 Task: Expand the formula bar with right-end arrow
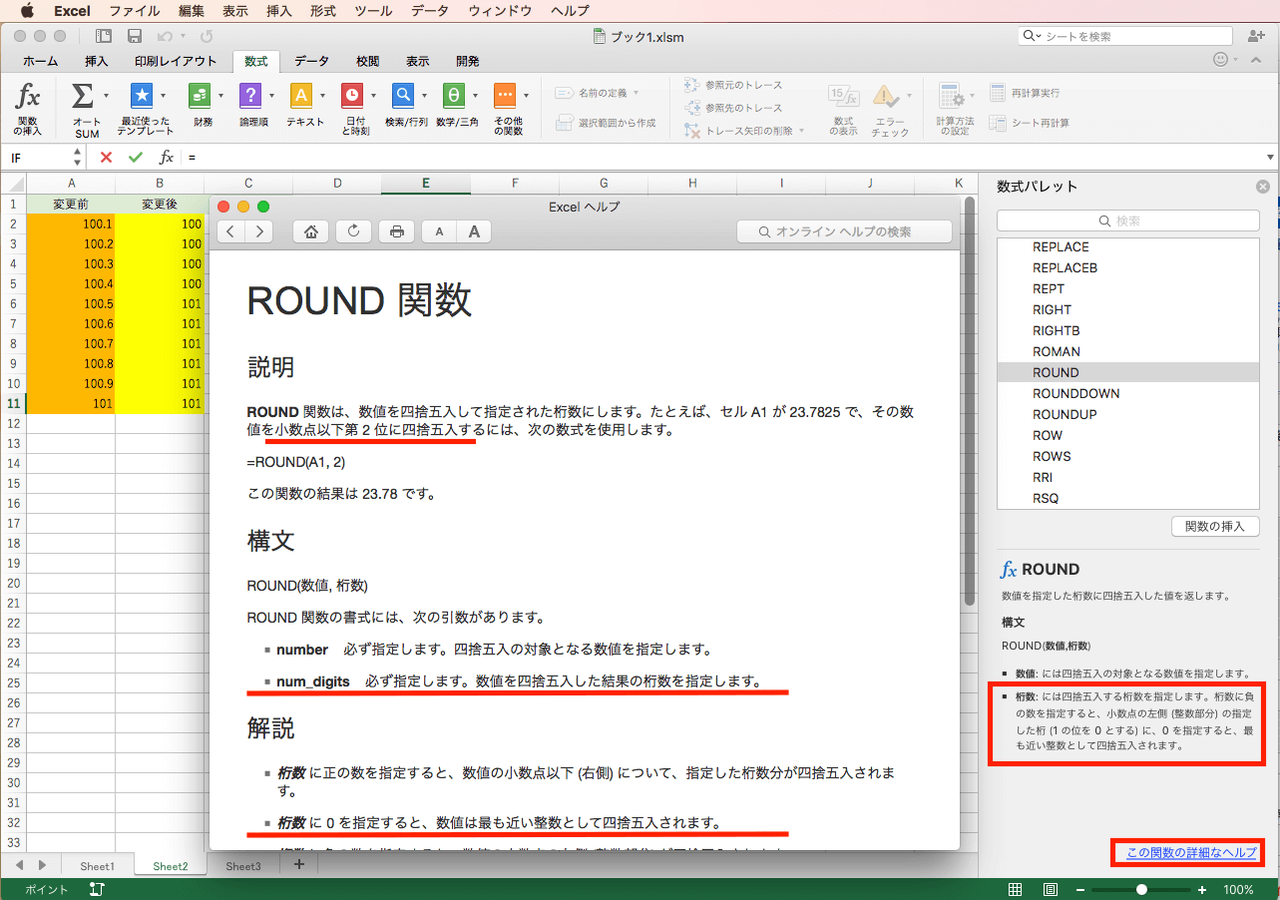point(1271,157)
